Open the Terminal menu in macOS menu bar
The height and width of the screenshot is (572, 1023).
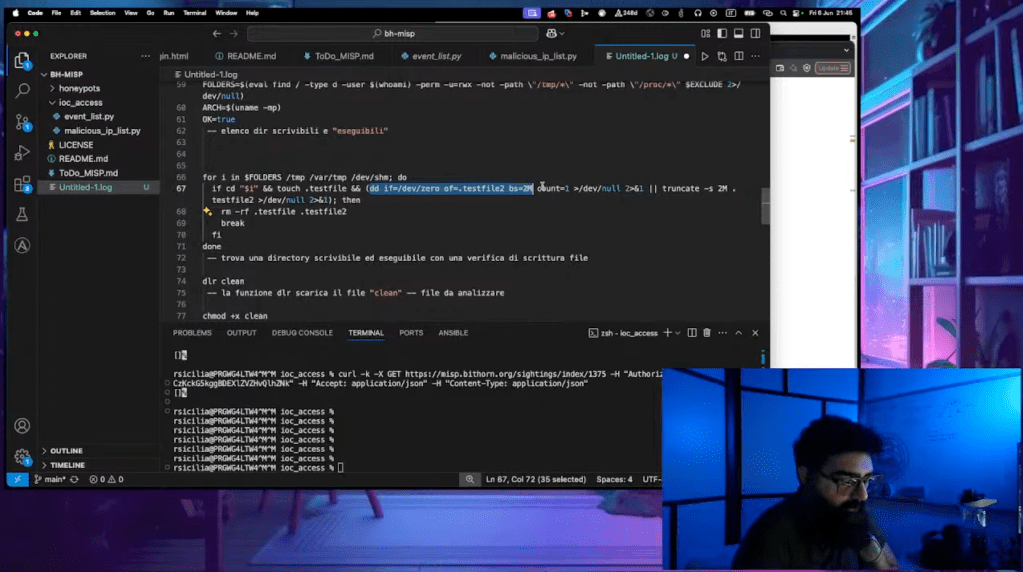(194, 12)
